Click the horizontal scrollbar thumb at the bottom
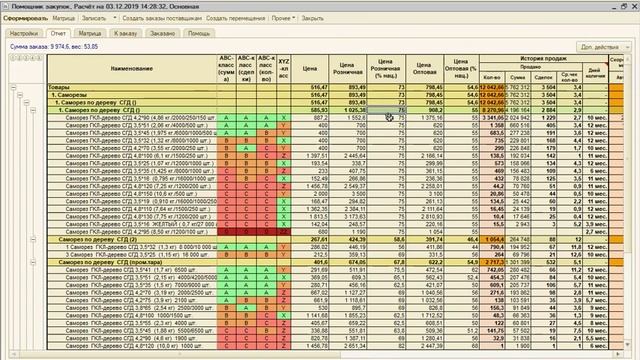 (x=180, y=354)
